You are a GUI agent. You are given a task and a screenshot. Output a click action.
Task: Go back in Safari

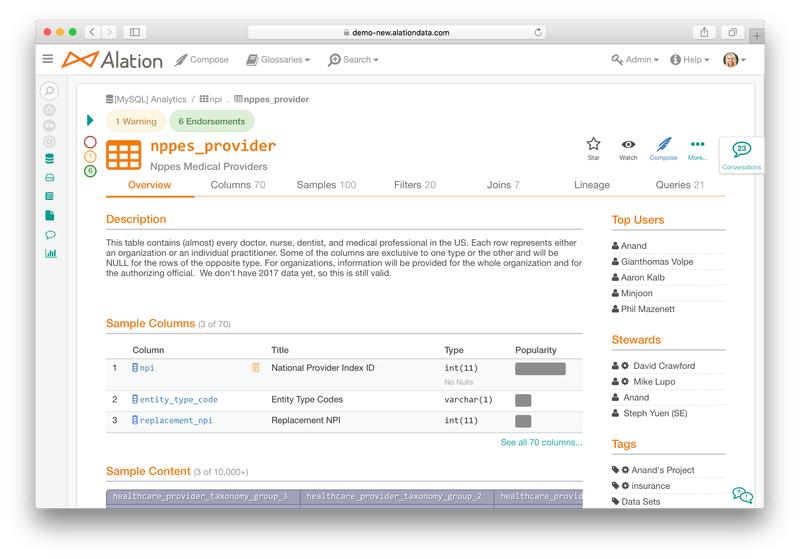point(92,32)
